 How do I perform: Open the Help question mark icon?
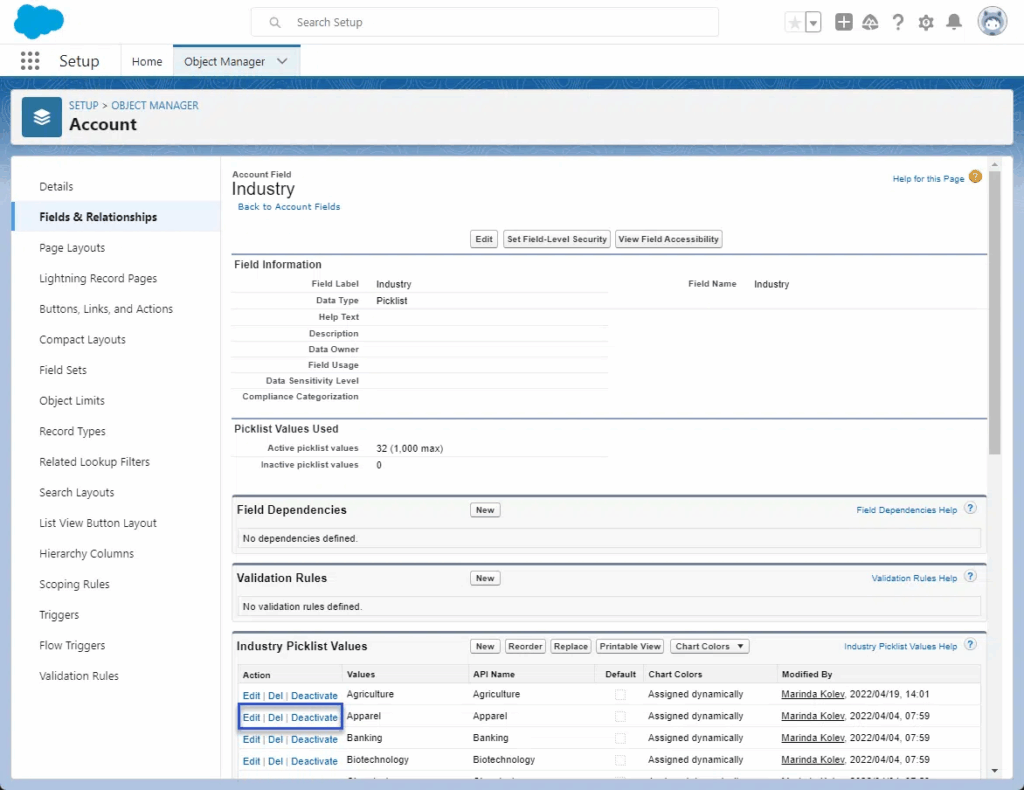pos(898,22)
